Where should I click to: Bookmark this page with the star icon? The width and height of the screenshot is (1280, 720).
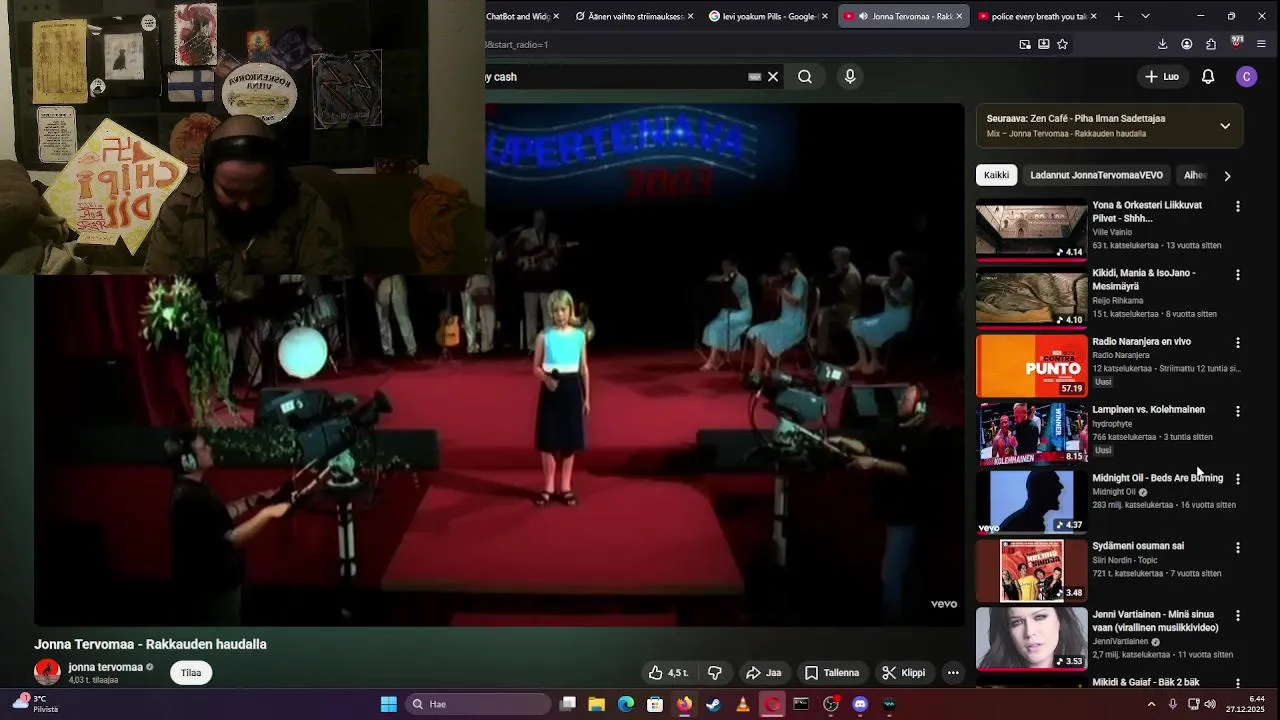tap(1062, 44)
